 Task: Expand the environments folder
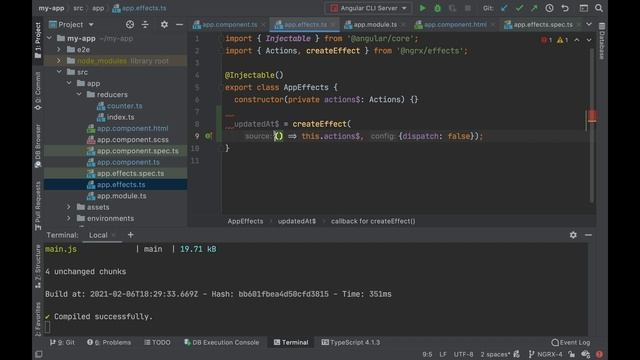(x=69, y=218)
